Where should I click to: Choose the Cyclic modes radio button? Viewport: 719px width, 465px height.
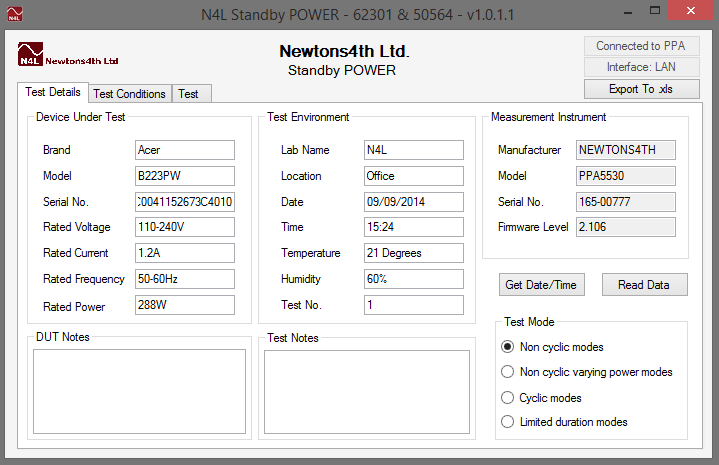(507, 397)
